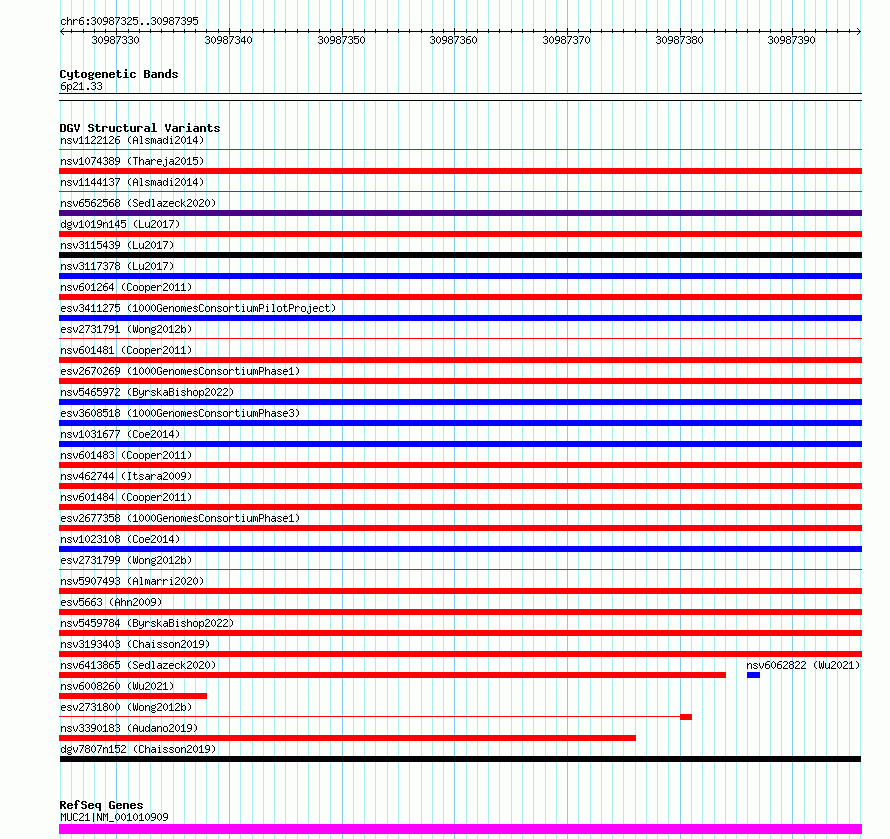Select the small blue nsv6062822 bar
Screen dimensions: 890x839
[x=753, y=675]
